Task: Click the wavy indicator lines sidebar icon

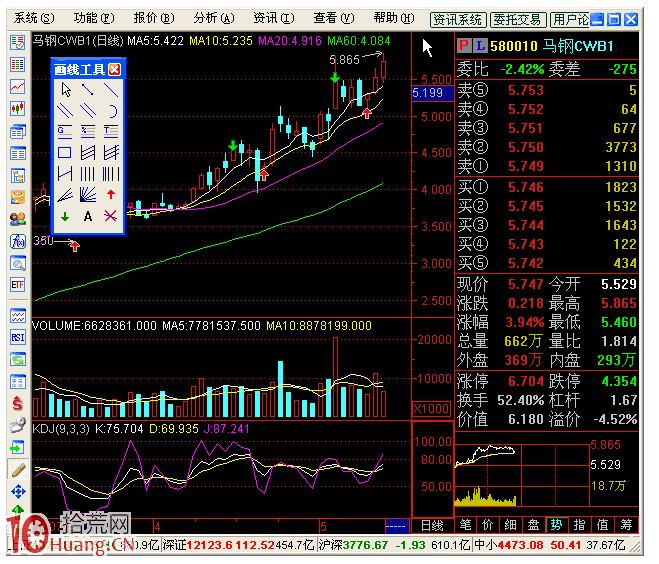Action: click(18, 316)
